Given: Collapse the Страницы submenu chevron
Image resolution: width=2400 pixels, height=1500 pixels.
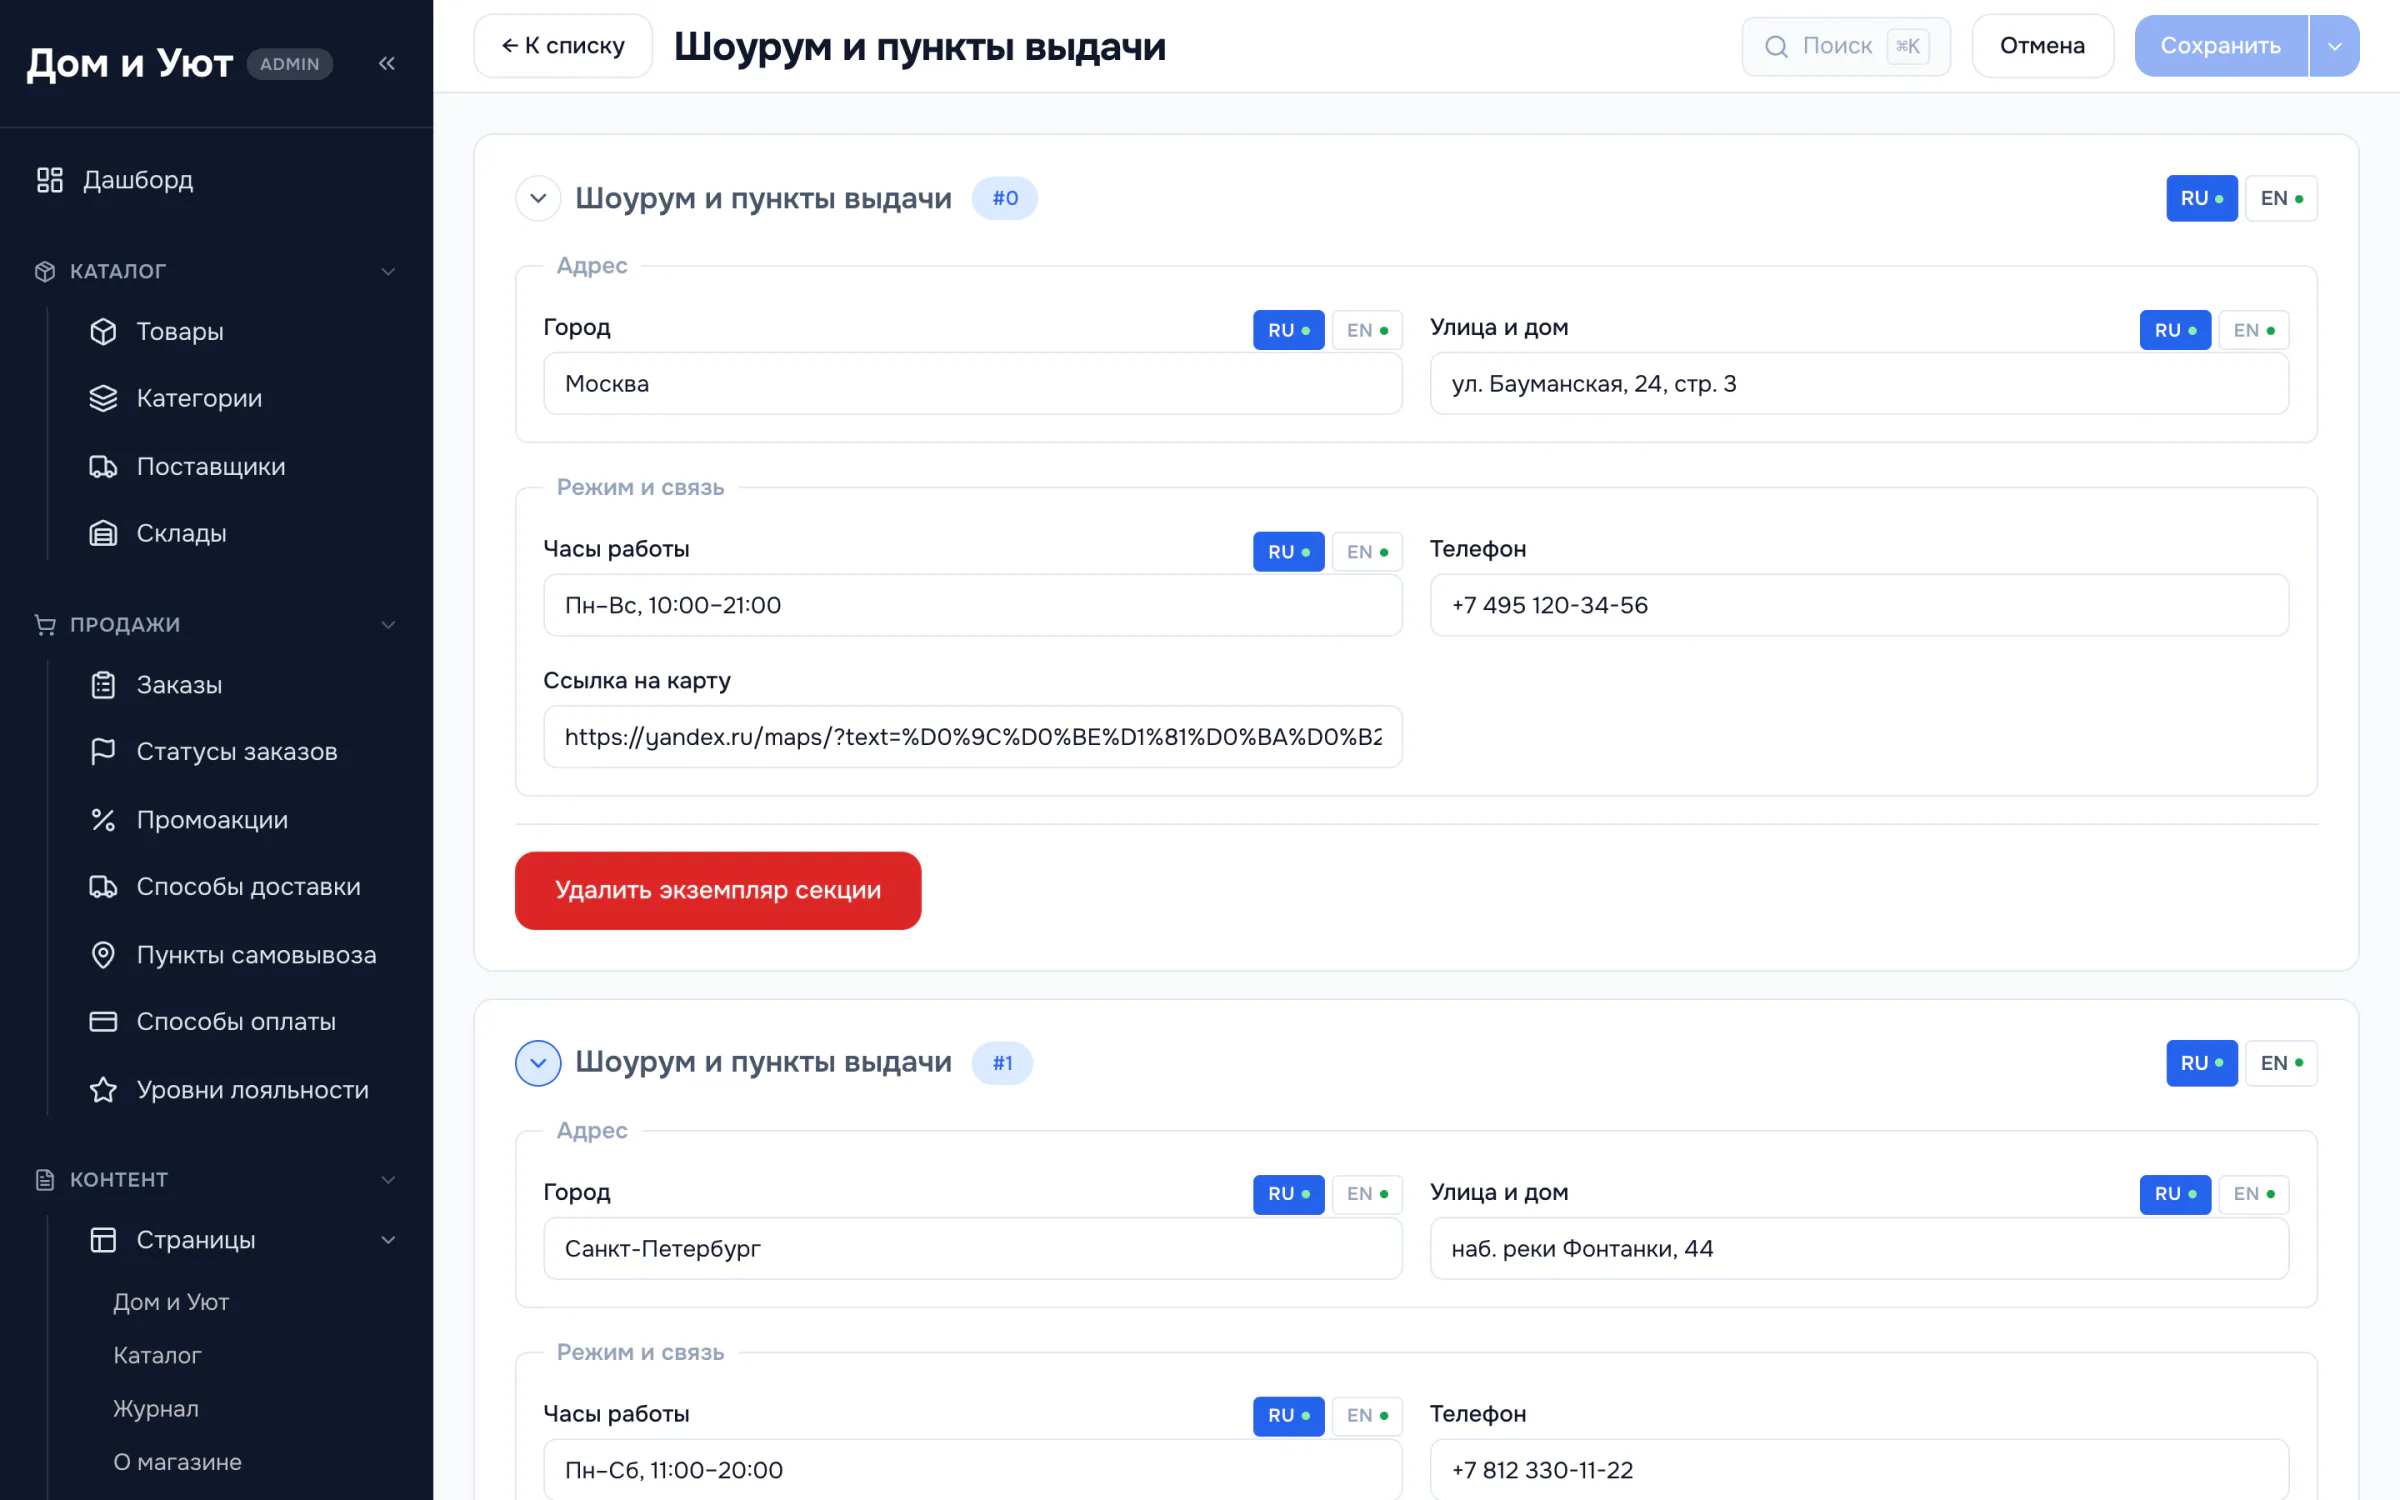Looking at the screenshot, I should [x=388, y=1240].
